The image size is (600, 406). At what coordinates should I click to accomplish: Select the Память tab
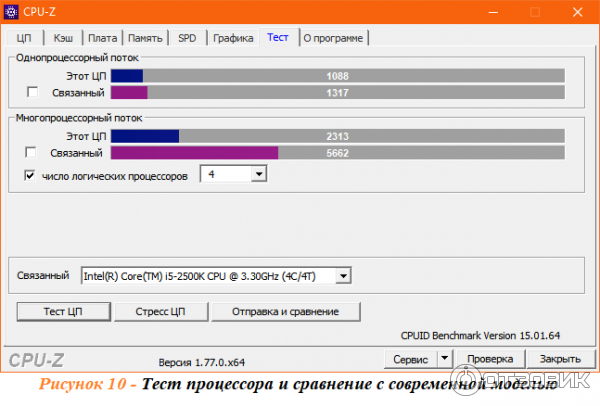click(x=146, y=38)
